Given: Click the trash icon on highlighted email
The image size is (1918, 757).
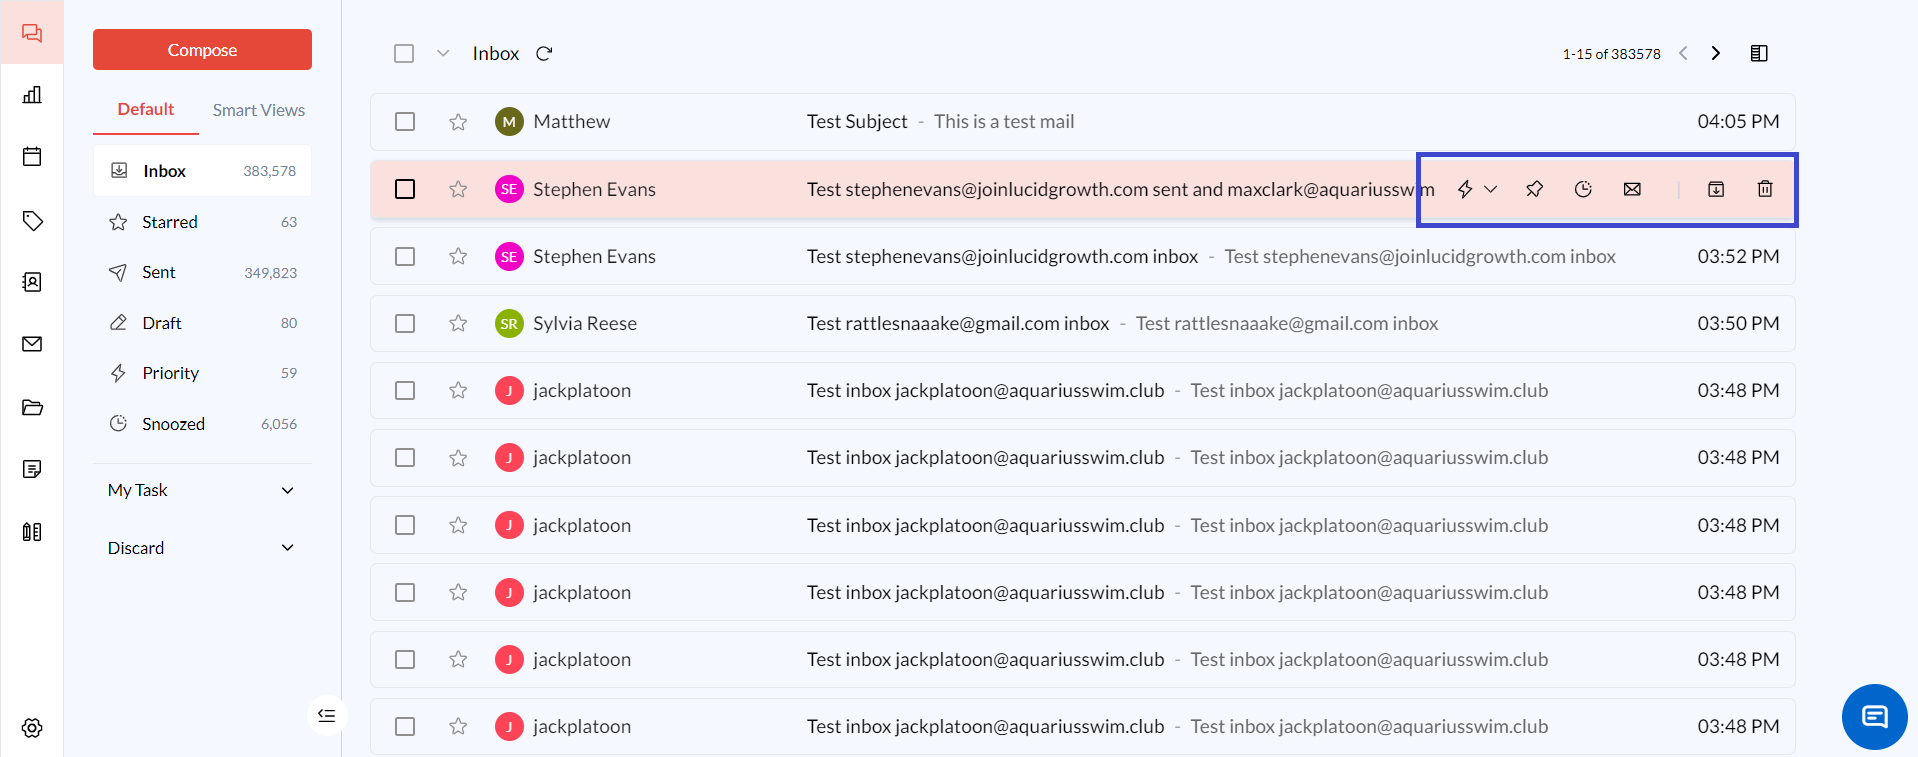Looking at the screenshot, I should (1764, 189).
